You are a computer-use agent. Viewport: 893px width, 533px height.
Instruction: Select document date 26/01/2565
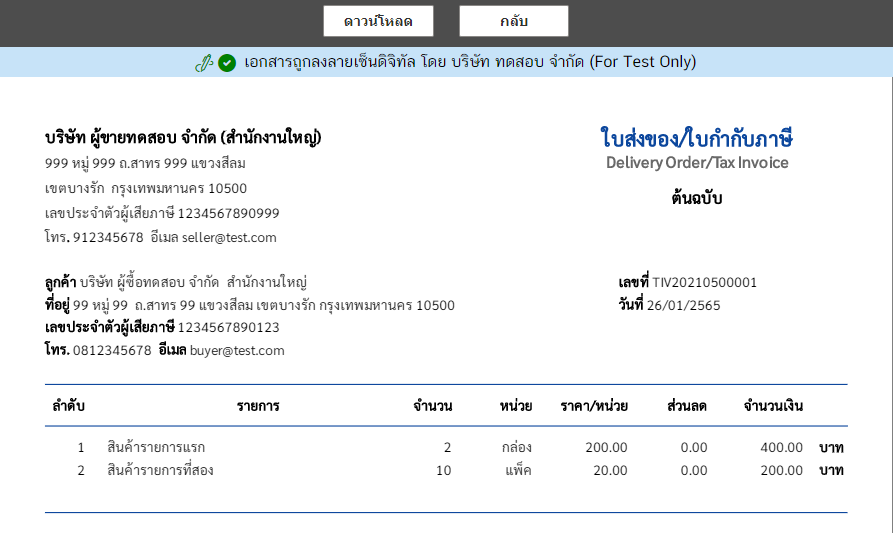tap(683, 305)
